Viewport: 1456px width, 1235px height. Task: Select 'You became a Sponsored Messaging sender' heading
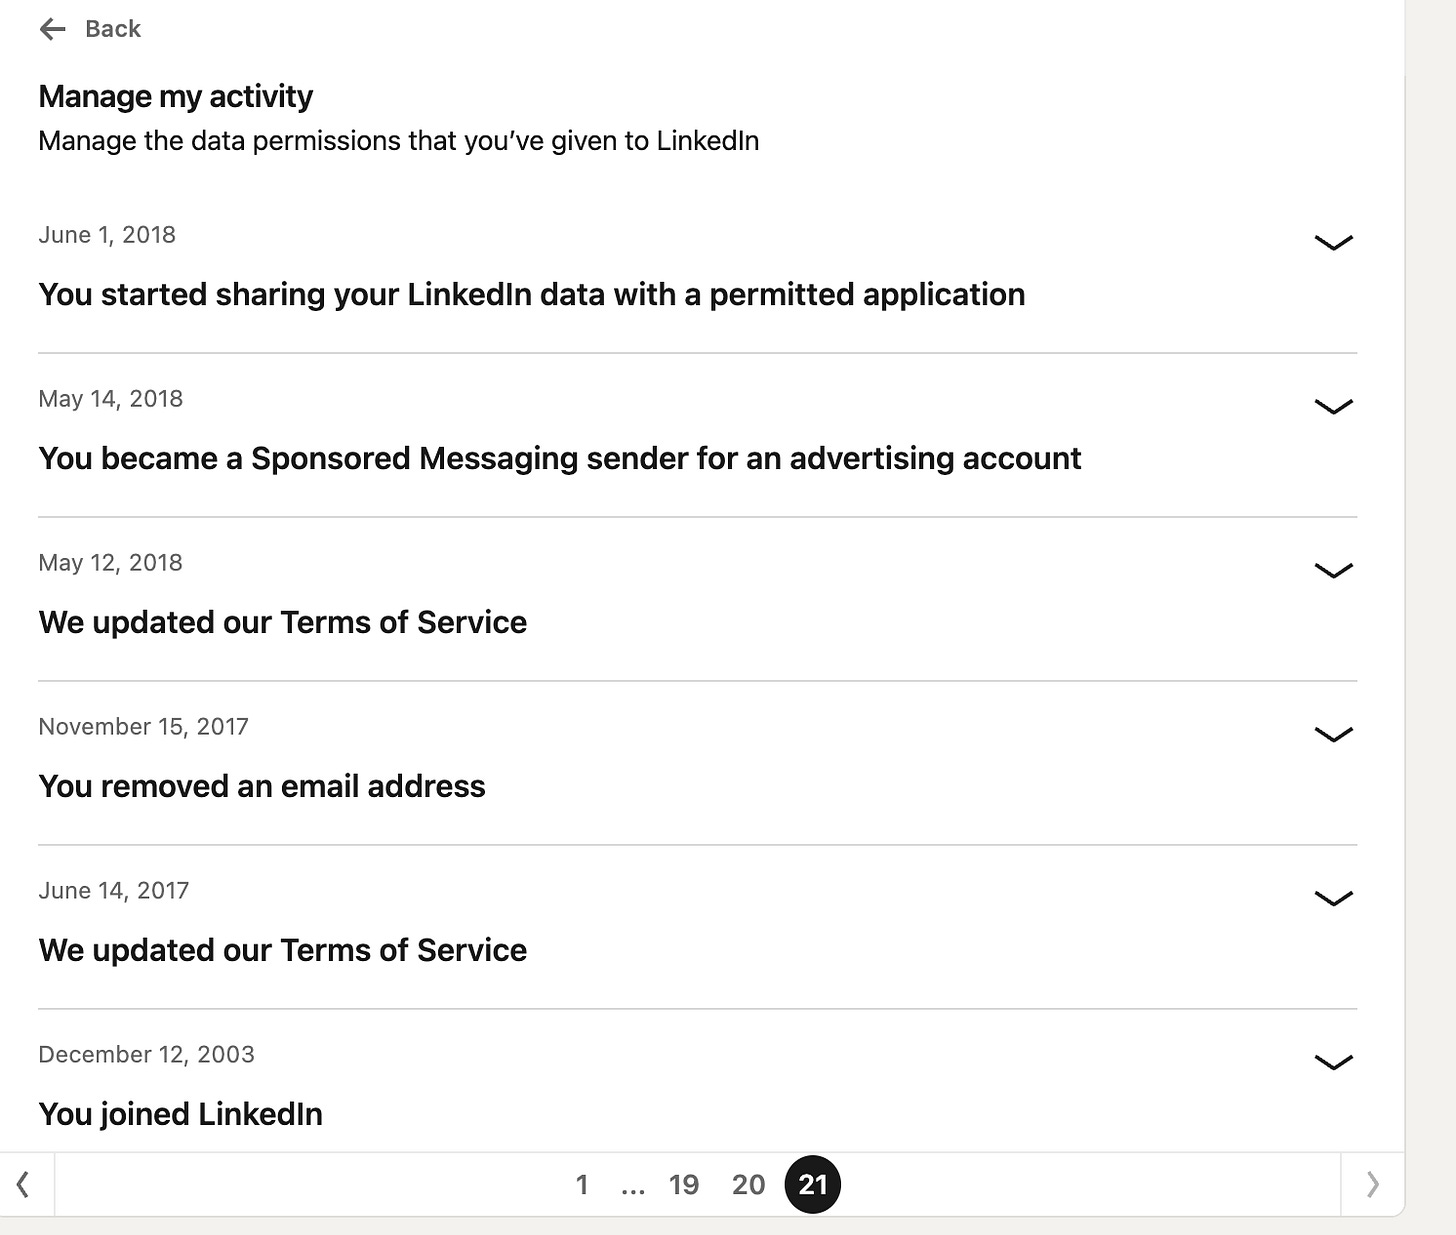pos(560,458)
